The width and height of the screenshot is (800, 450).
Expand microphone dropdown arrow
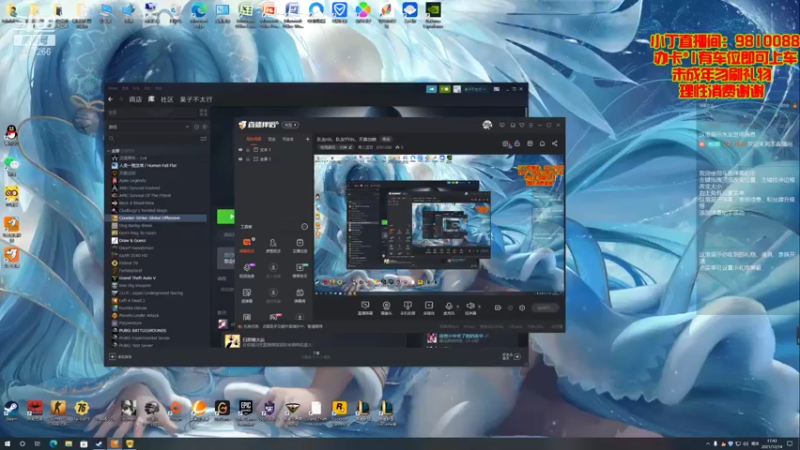(x=457, y=307)
